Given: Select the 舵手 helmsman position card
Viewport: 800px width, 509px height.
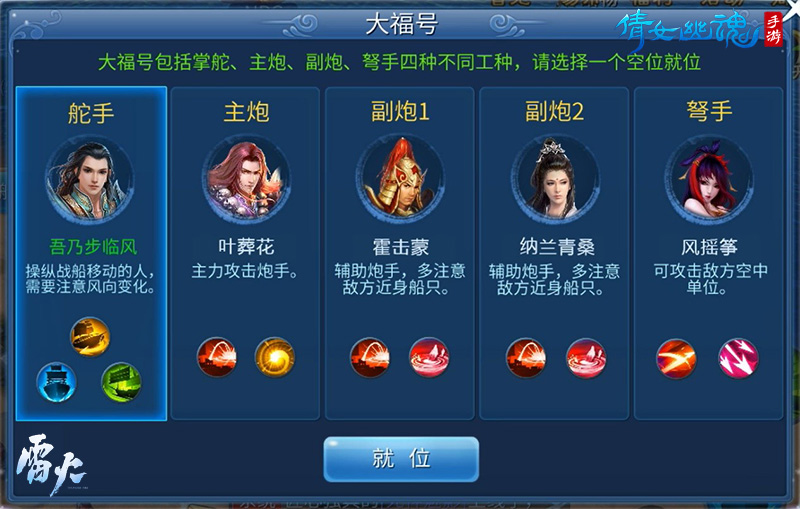Looking at the screenshot, I should tap(91, 253).
